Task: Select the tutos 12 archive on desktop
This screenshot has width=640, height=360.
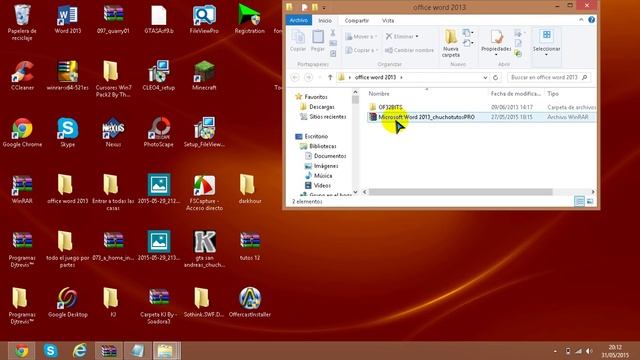Action: [250, 247]
